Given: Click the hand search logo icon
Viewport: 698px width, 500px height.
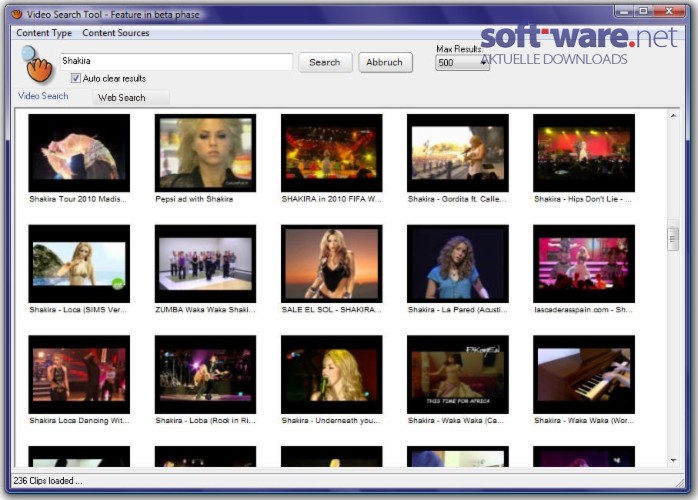Looking at the screenshot, I should point(37,64).
